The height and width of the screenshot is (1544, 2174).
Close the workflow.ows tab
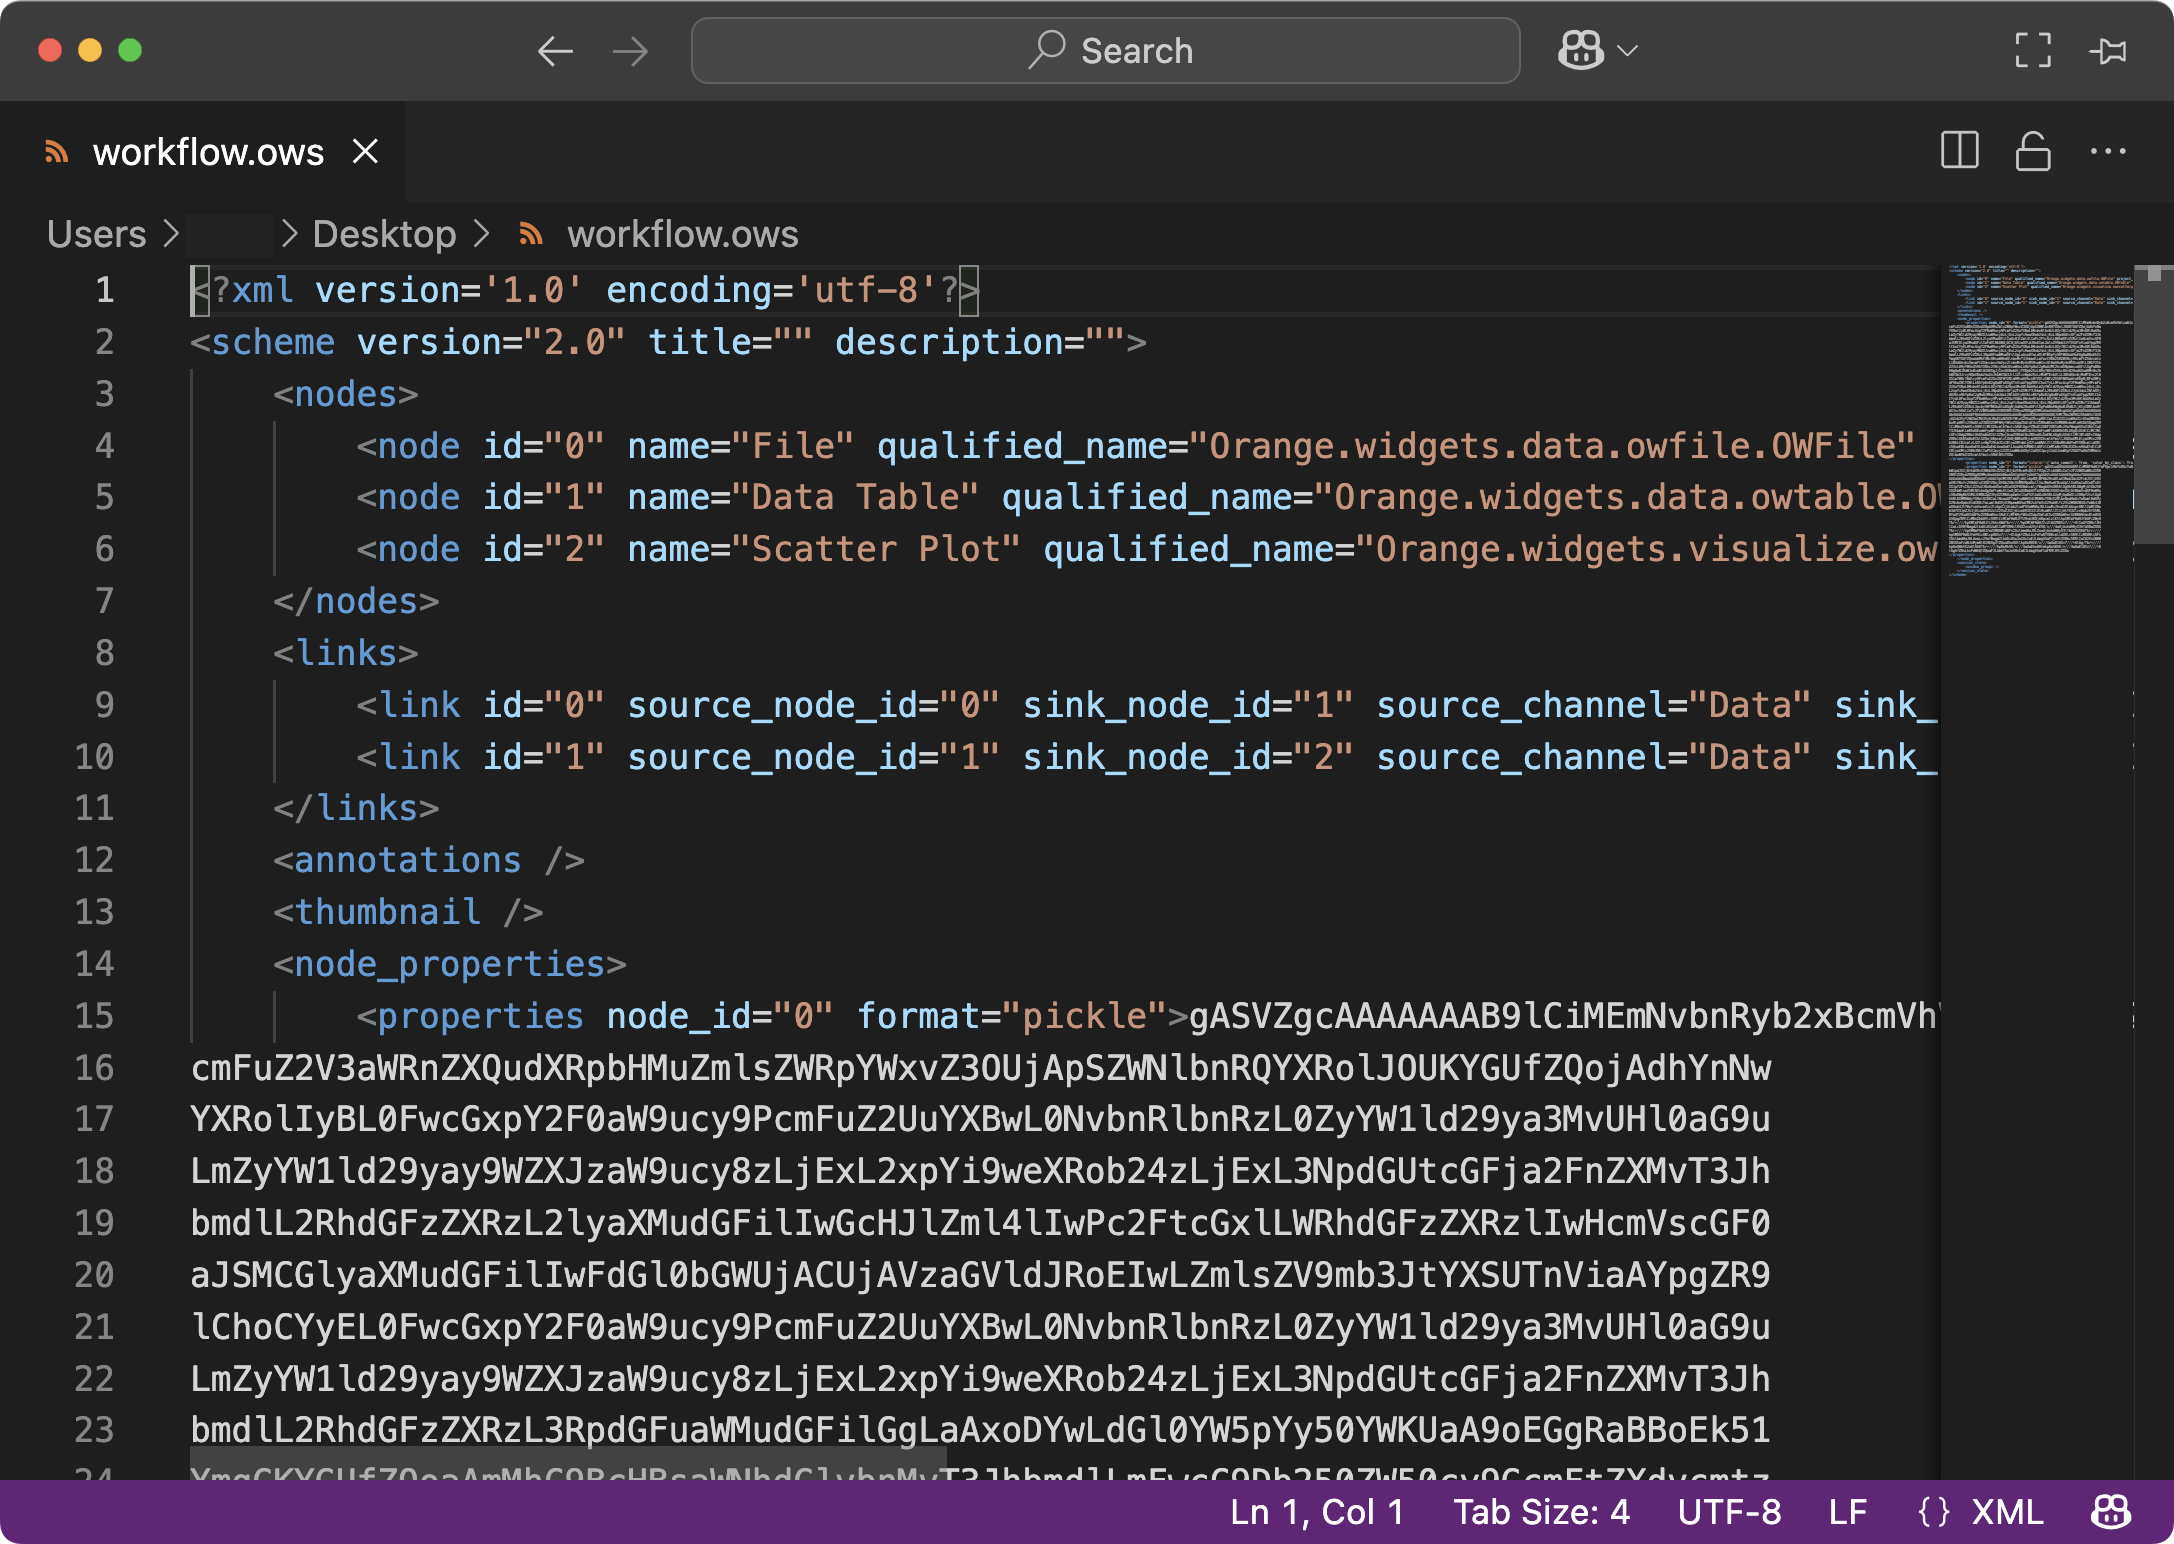pos(366,152)
